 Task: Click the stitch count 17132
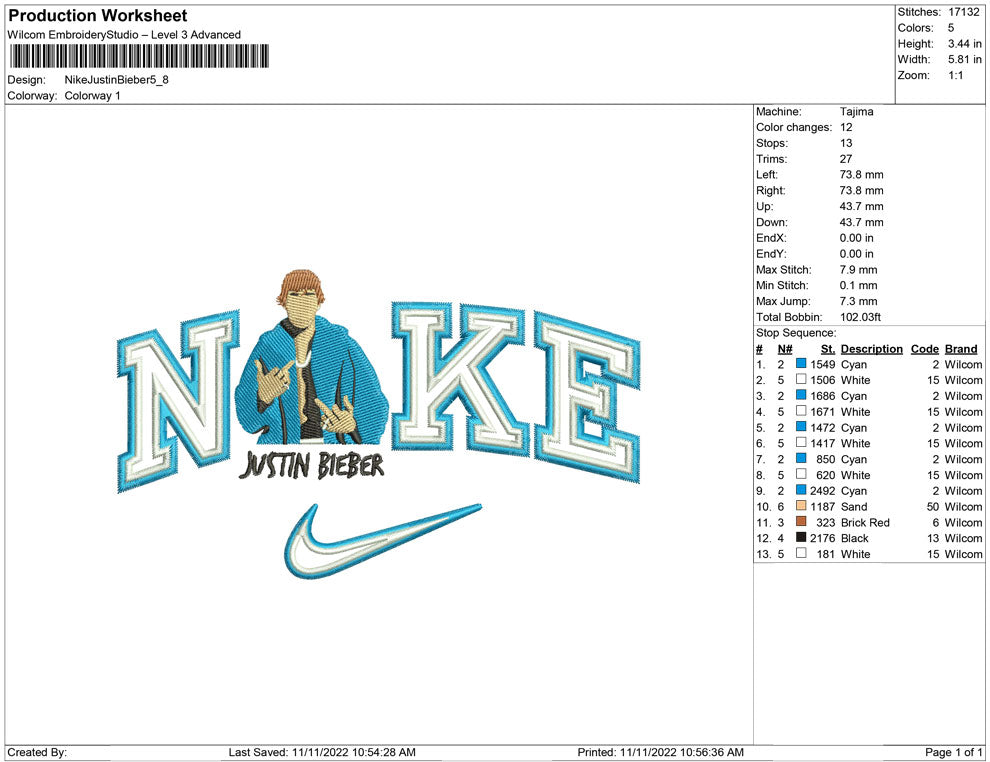click(963, 12)
